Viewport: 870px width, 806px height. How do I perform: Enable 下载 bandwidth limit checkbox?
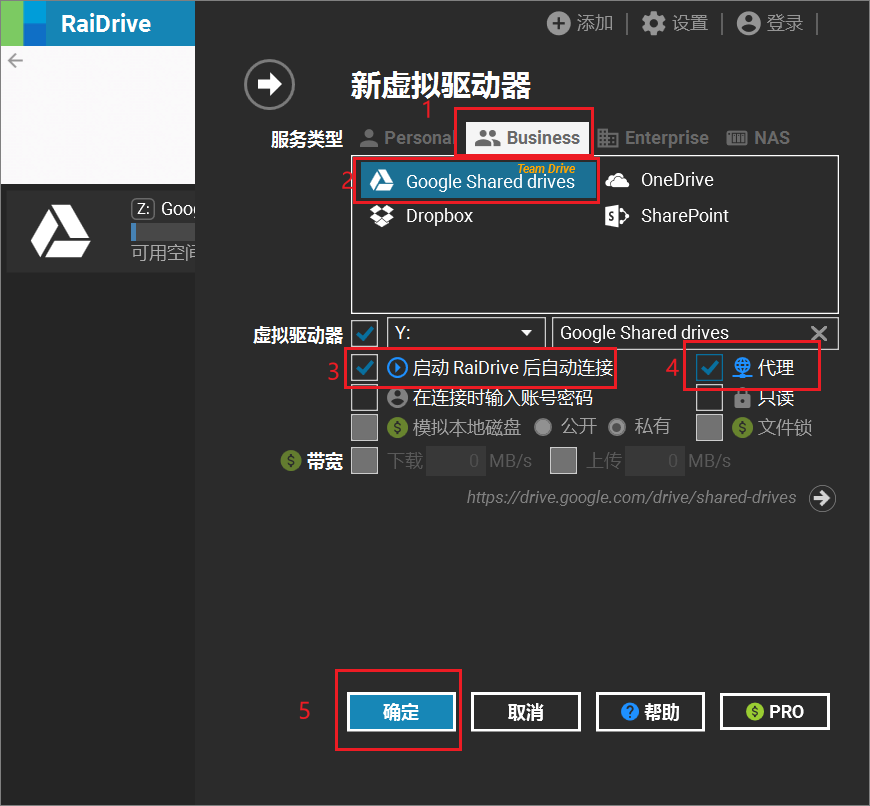(365, 461)
